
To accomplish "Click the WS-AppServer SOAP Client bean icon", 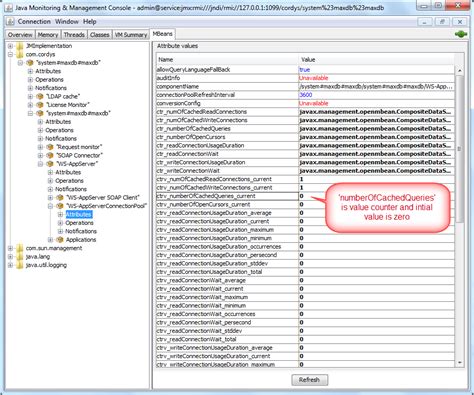I will point(60,197).
